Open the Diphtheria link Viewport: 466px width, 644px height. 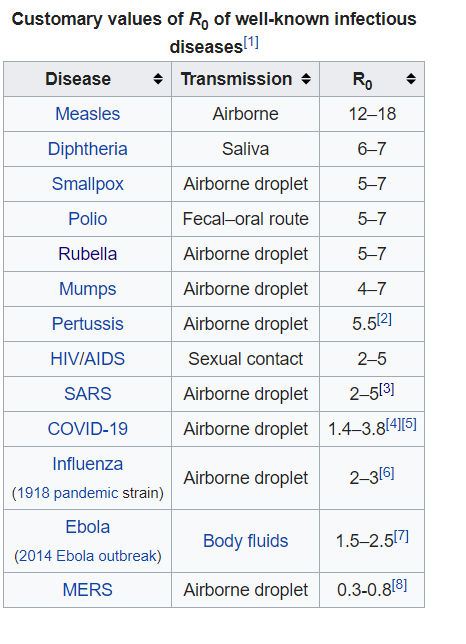(87, 149)
